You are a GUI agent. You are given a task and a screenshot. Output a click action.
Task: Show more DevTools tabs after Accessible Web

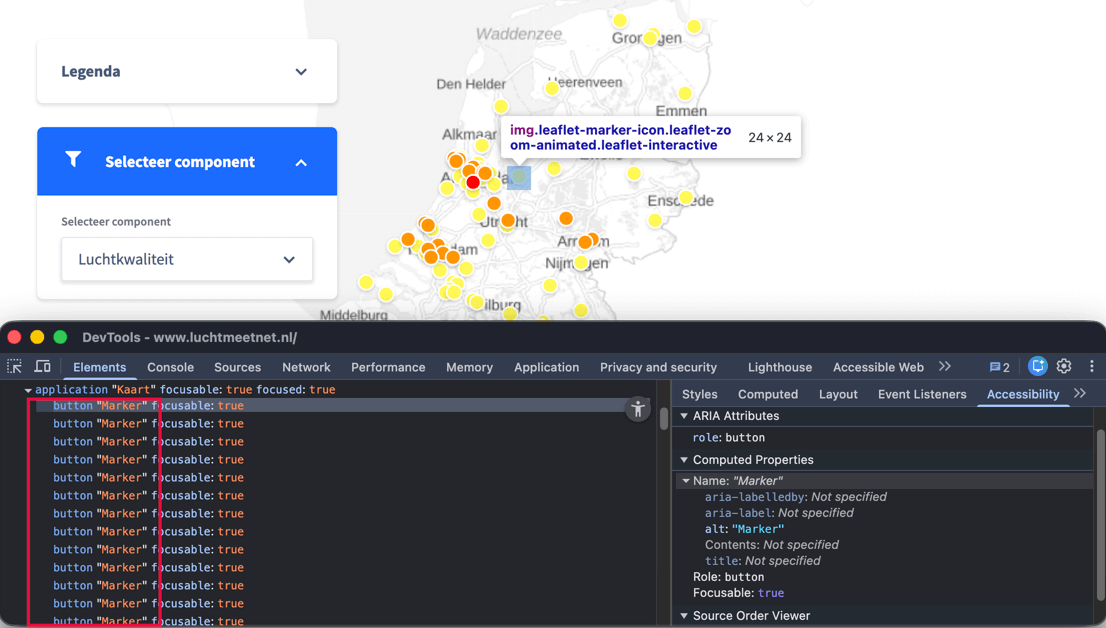click(x=945, y=367)
